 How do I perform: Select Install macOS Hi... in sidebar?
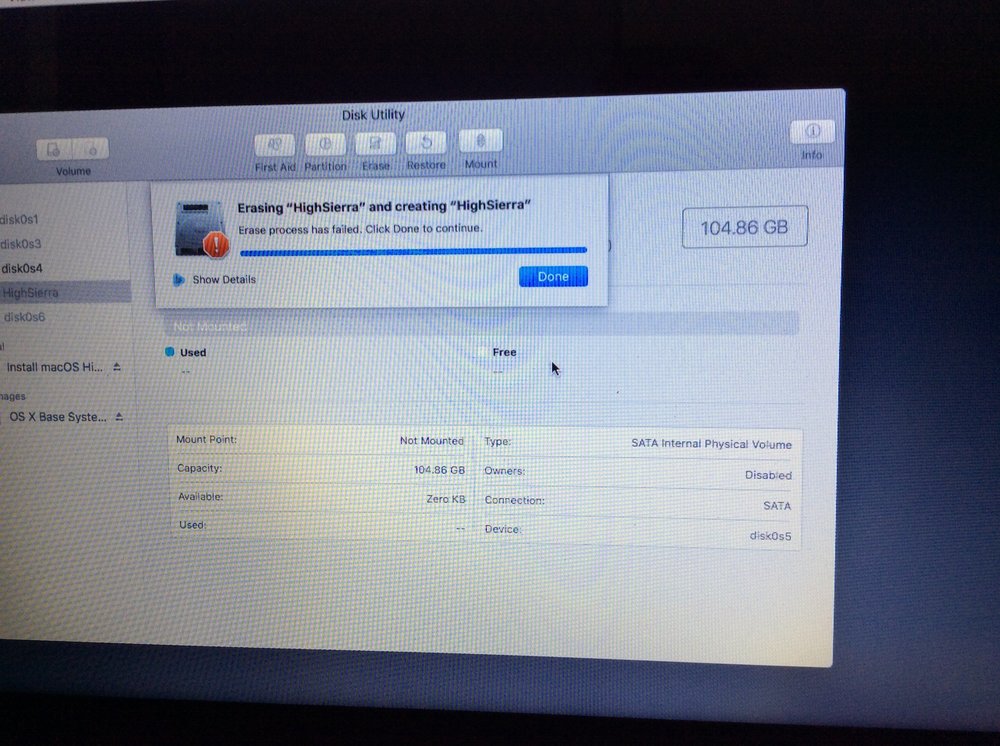[54, 367]
